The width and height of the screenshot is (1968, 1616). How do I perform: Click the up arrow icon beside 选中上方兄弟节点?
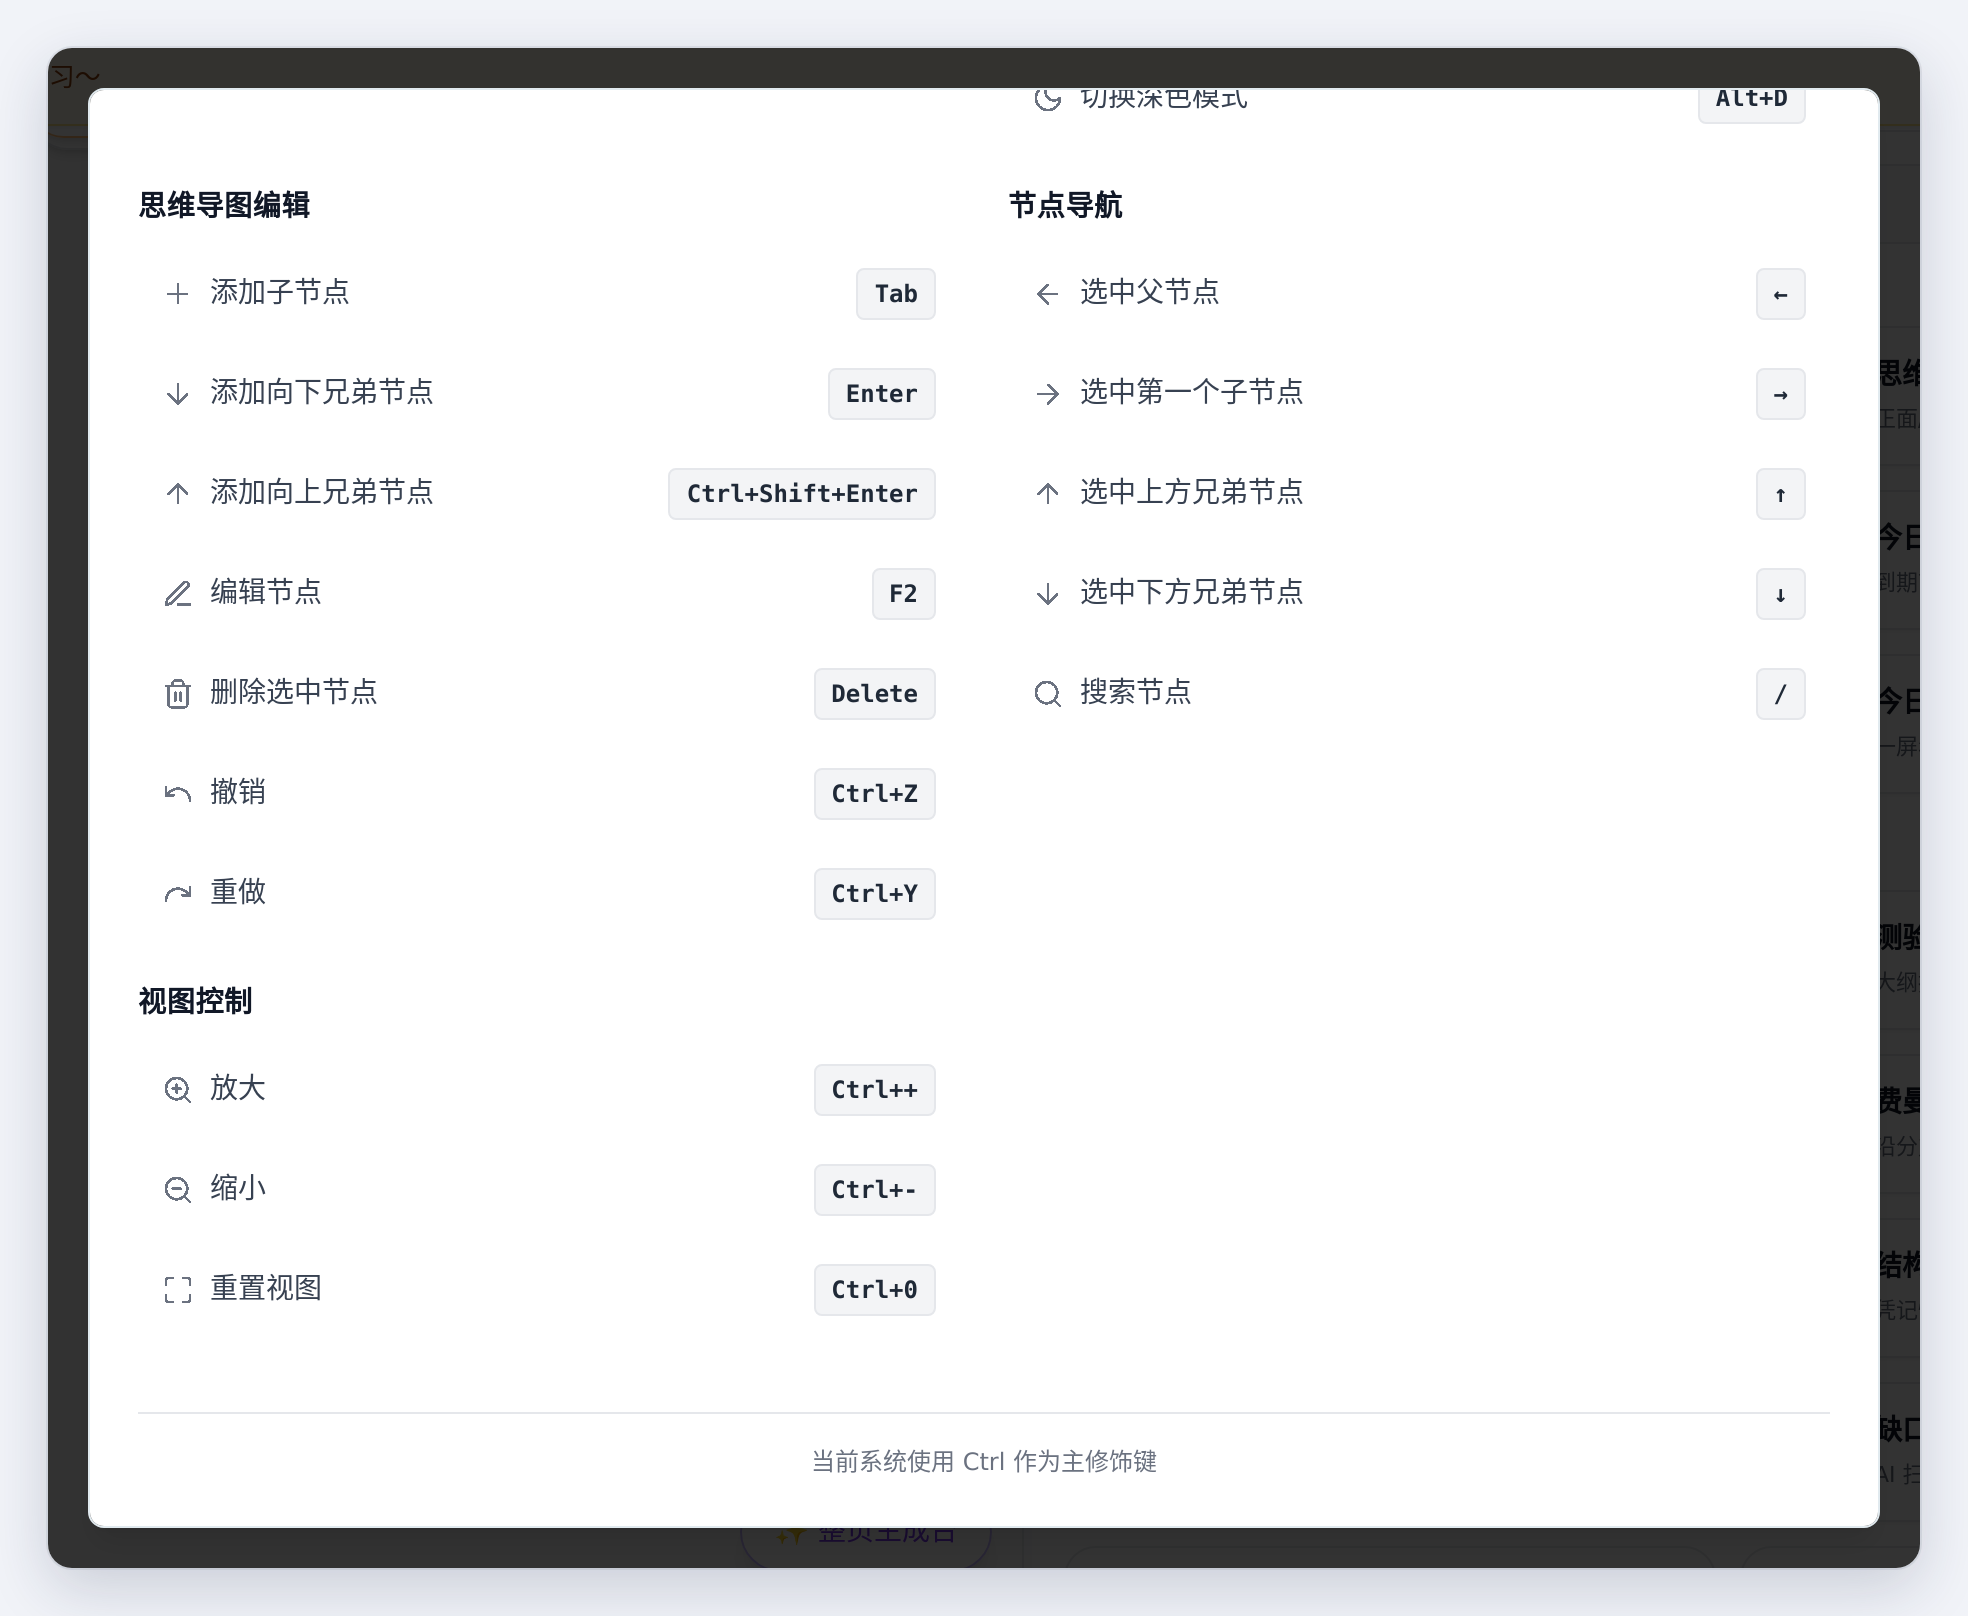pos(1048,494)
